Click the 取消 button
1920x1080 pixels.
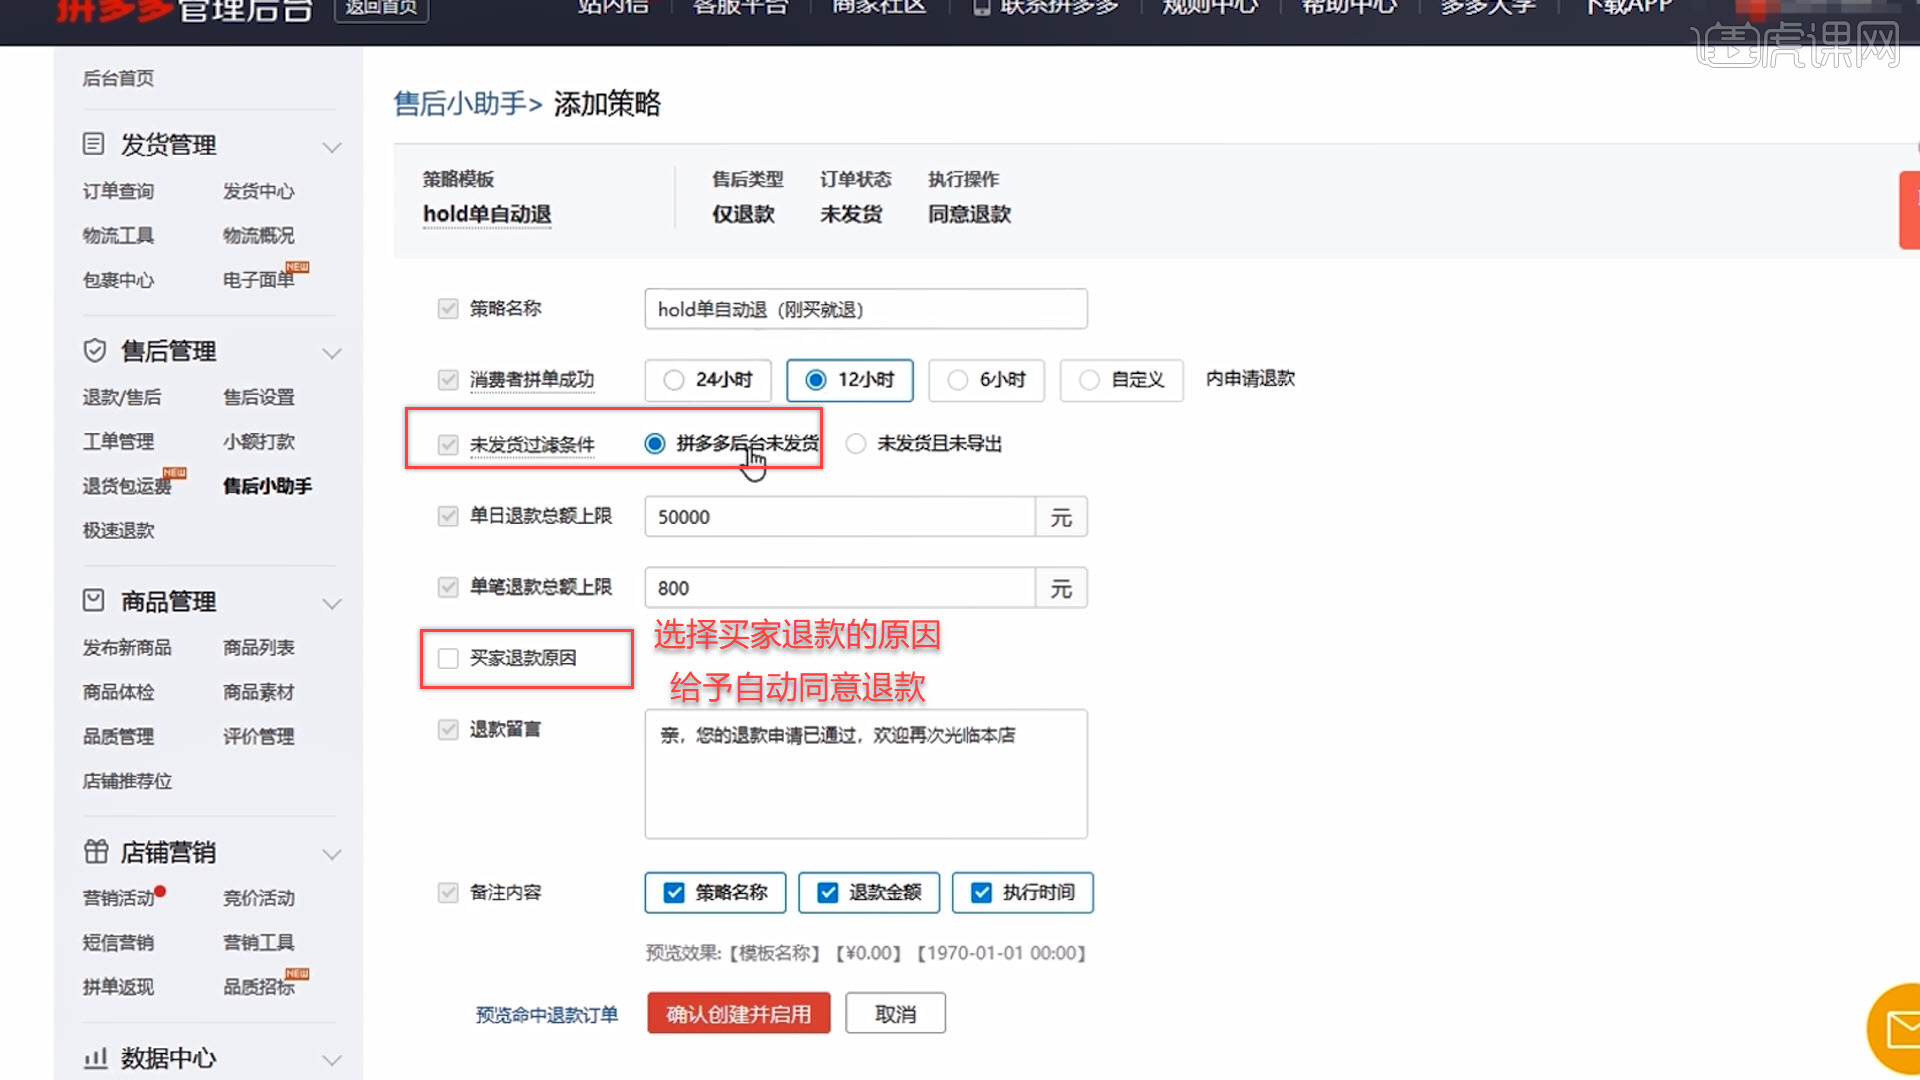click(895, 1014)
